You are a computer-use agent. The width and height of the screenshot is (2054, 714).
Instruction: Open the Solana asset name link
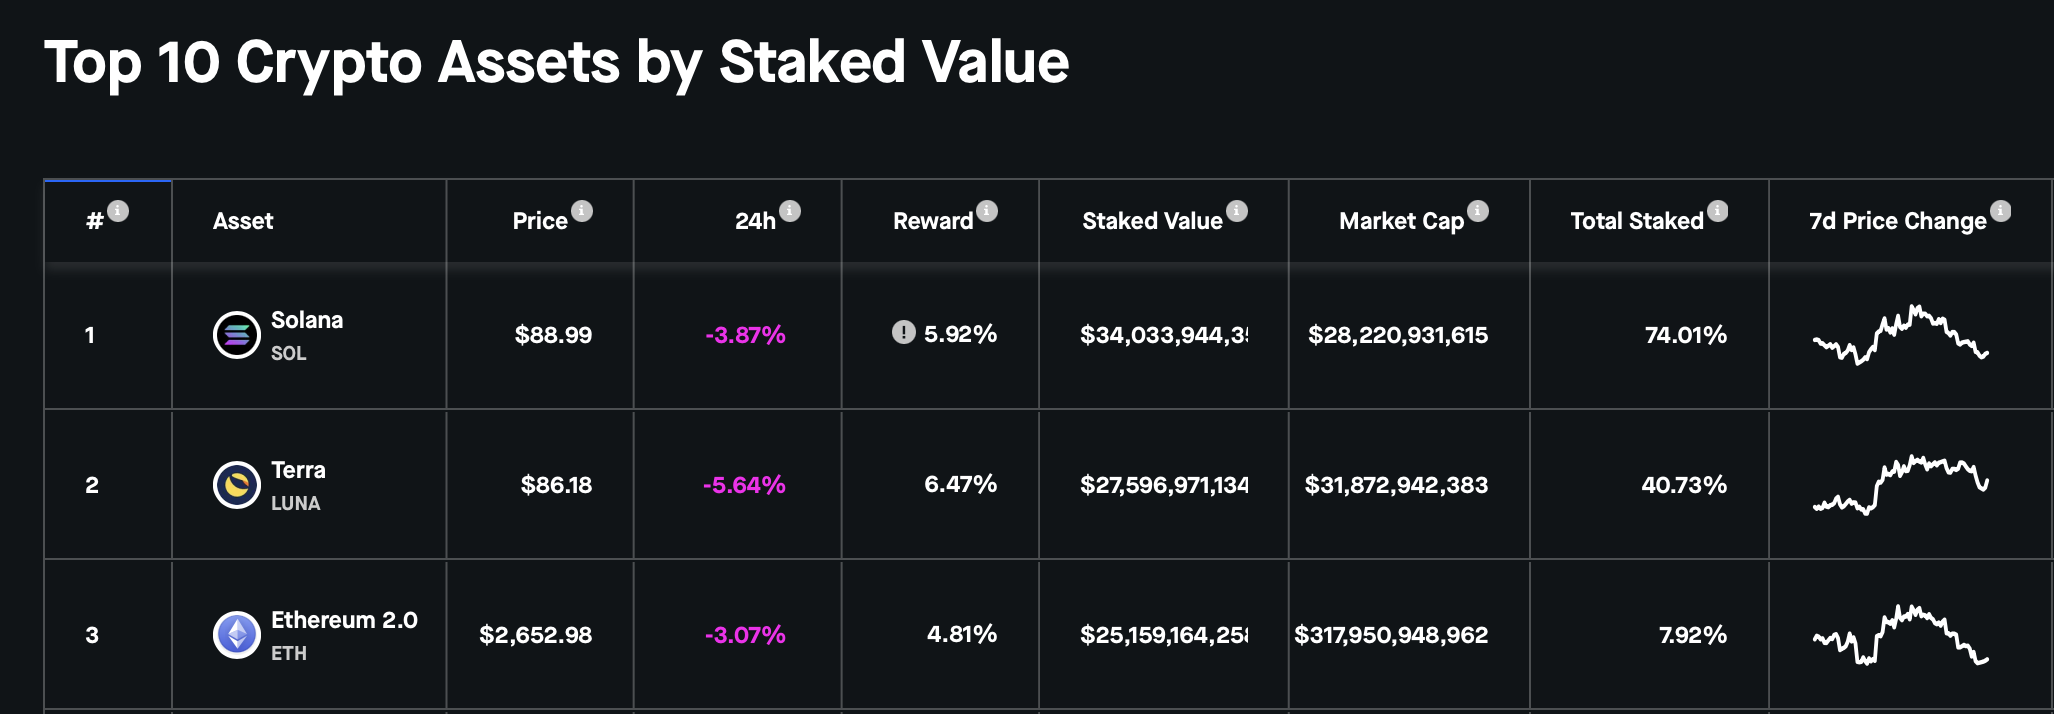(x=307, y=320)
